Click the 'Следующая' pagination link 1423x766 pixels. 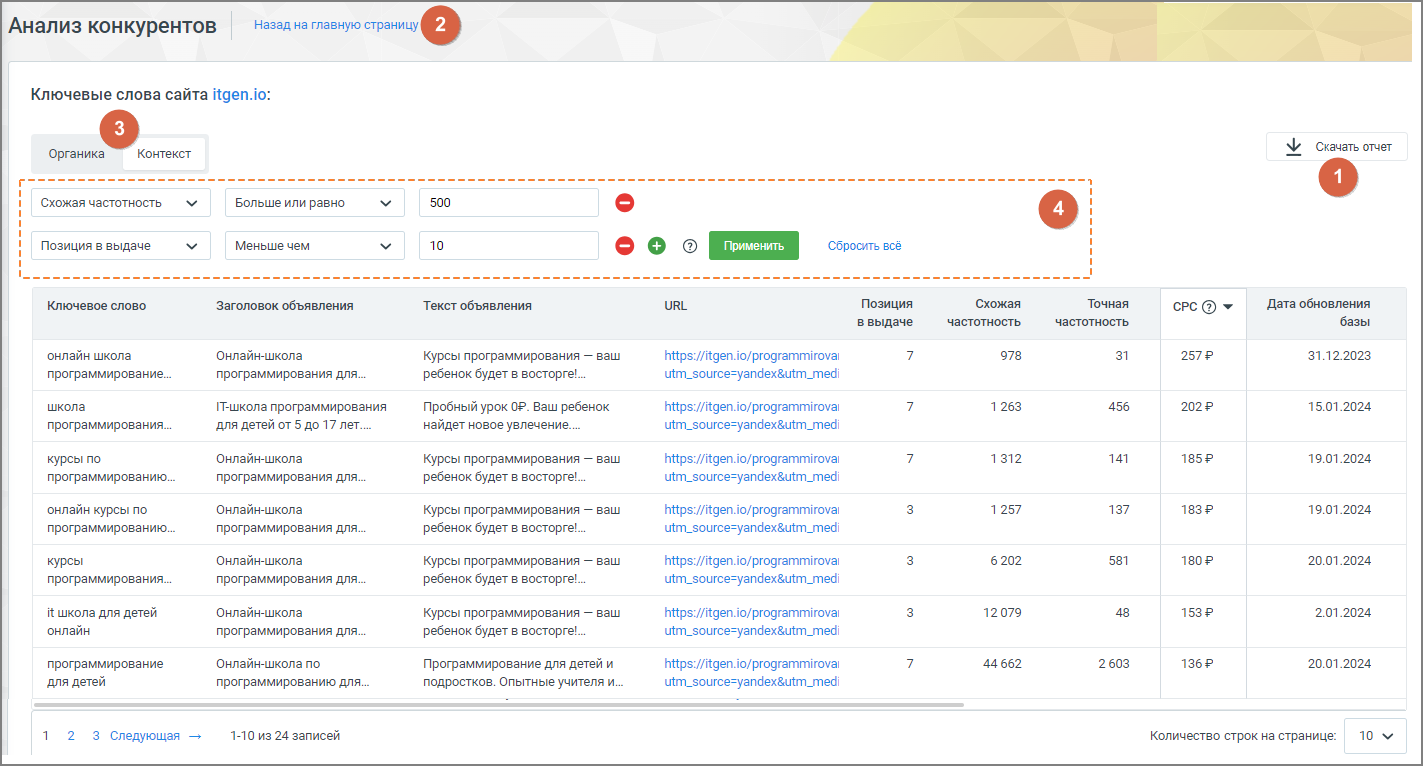click(x=145, y=736)
